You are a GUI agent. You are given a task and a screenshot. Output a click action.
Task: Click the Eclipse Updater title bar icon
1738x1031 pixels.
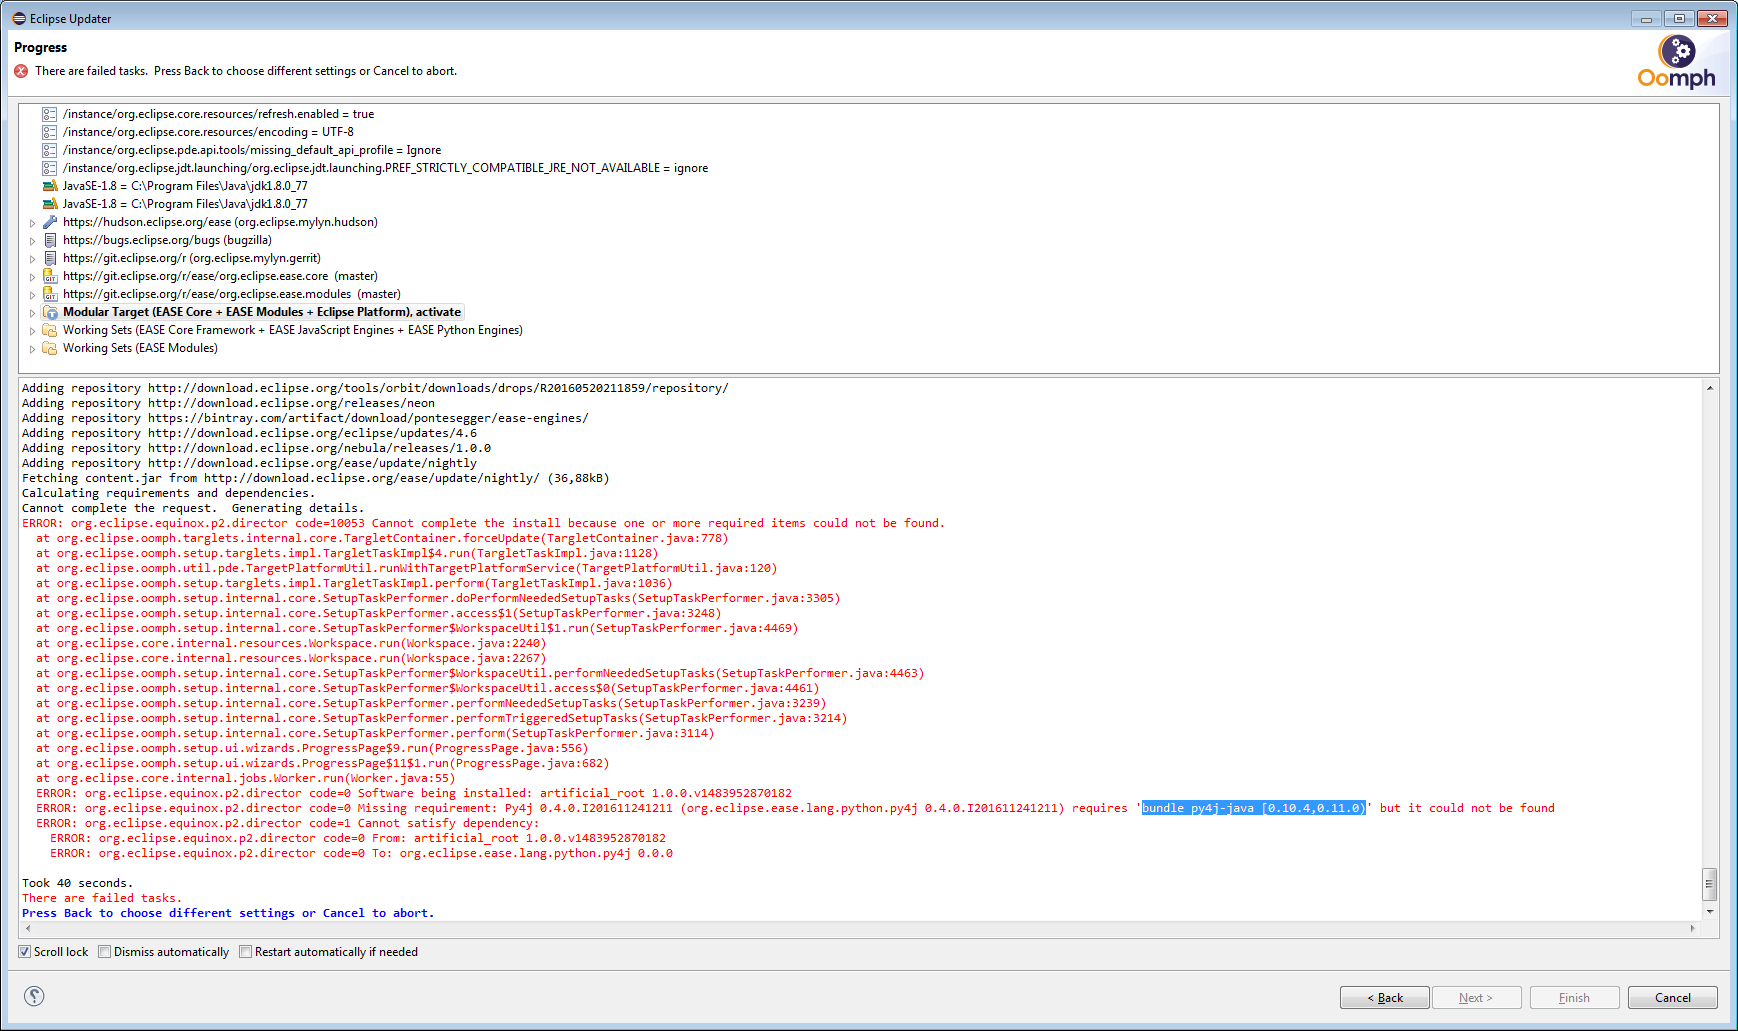(18, 18)
